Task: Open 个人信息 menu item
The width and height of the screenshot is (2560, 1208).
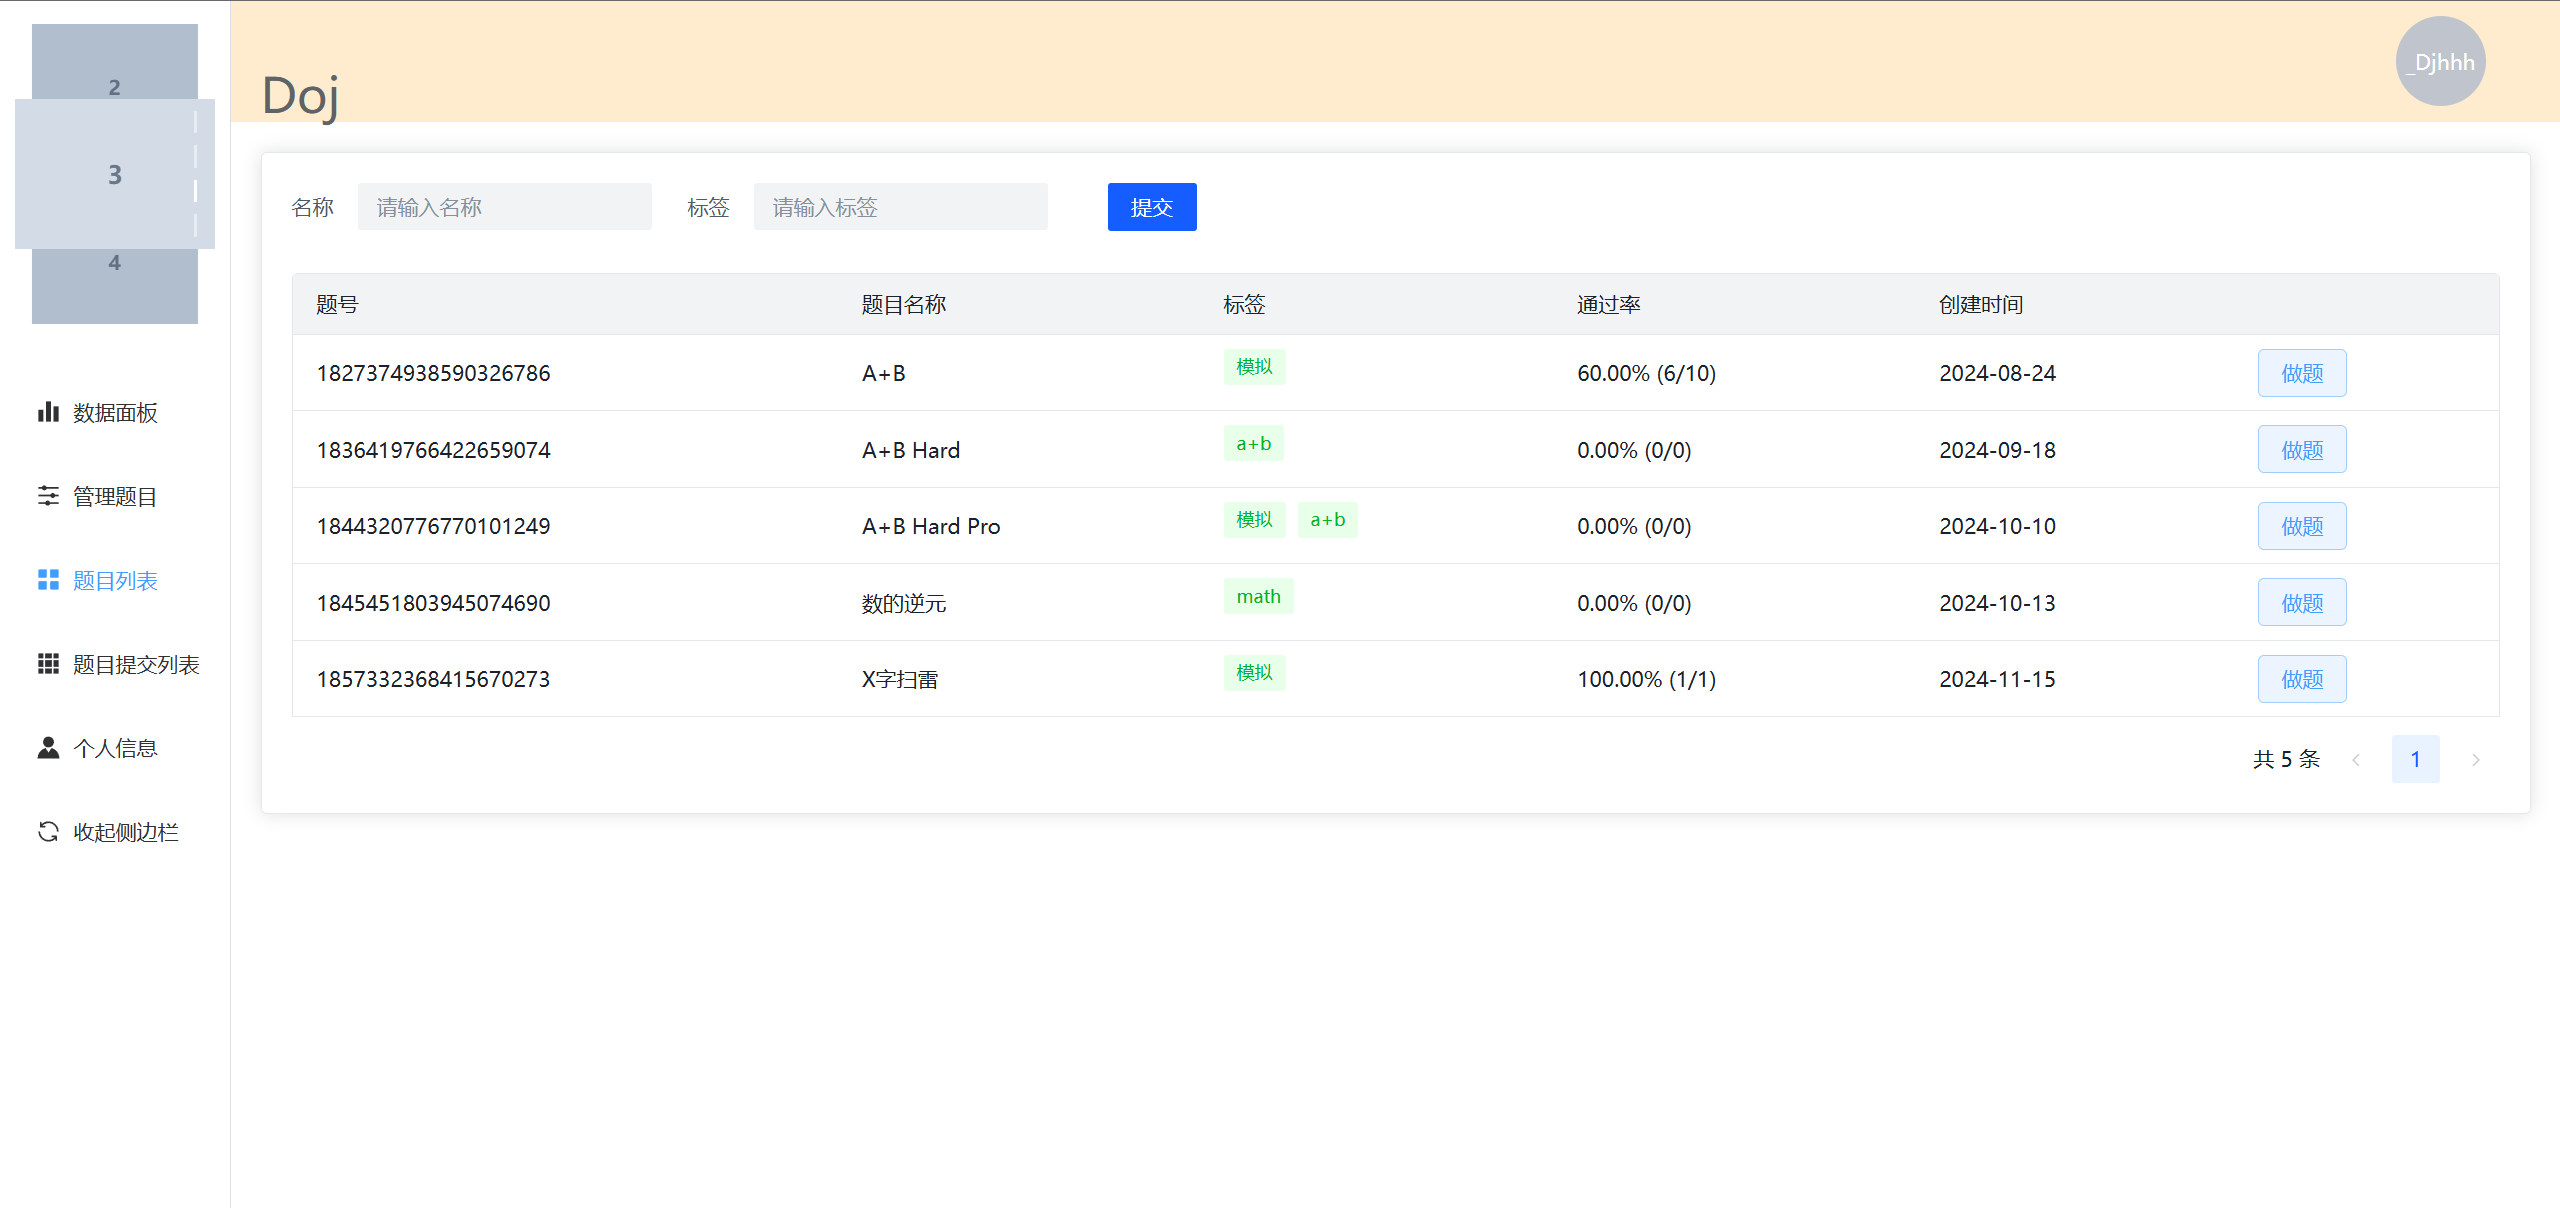Action: (115, 748)
